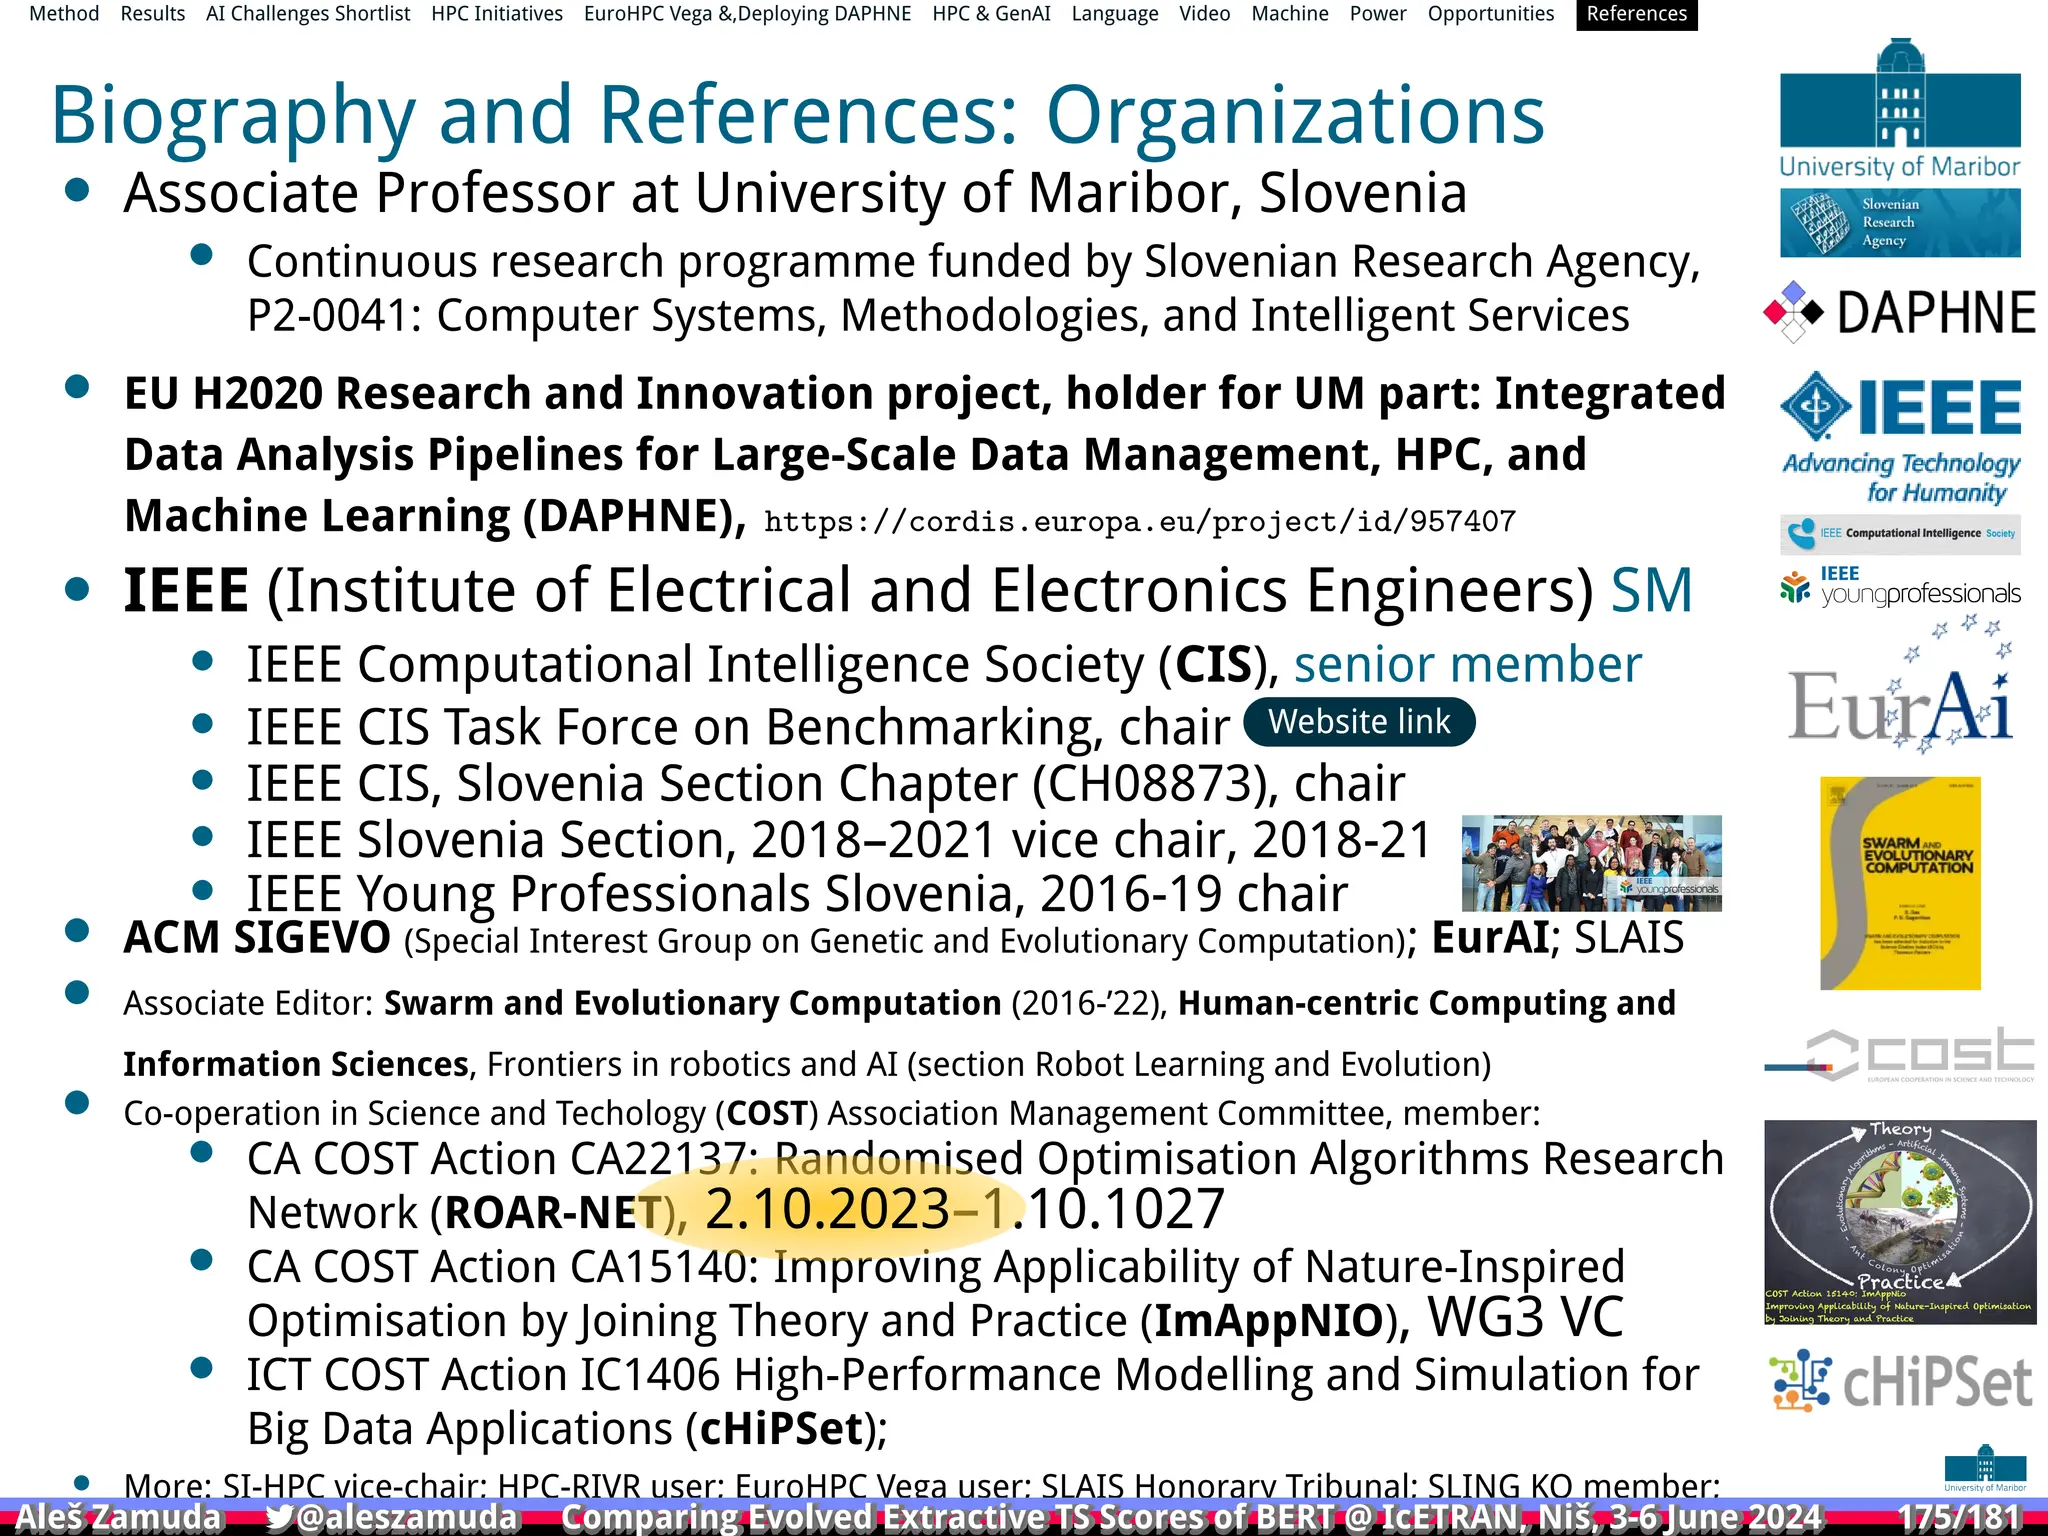Jump to Power section
The image size is (2048, 1536).
click(x=1378, y=14)
